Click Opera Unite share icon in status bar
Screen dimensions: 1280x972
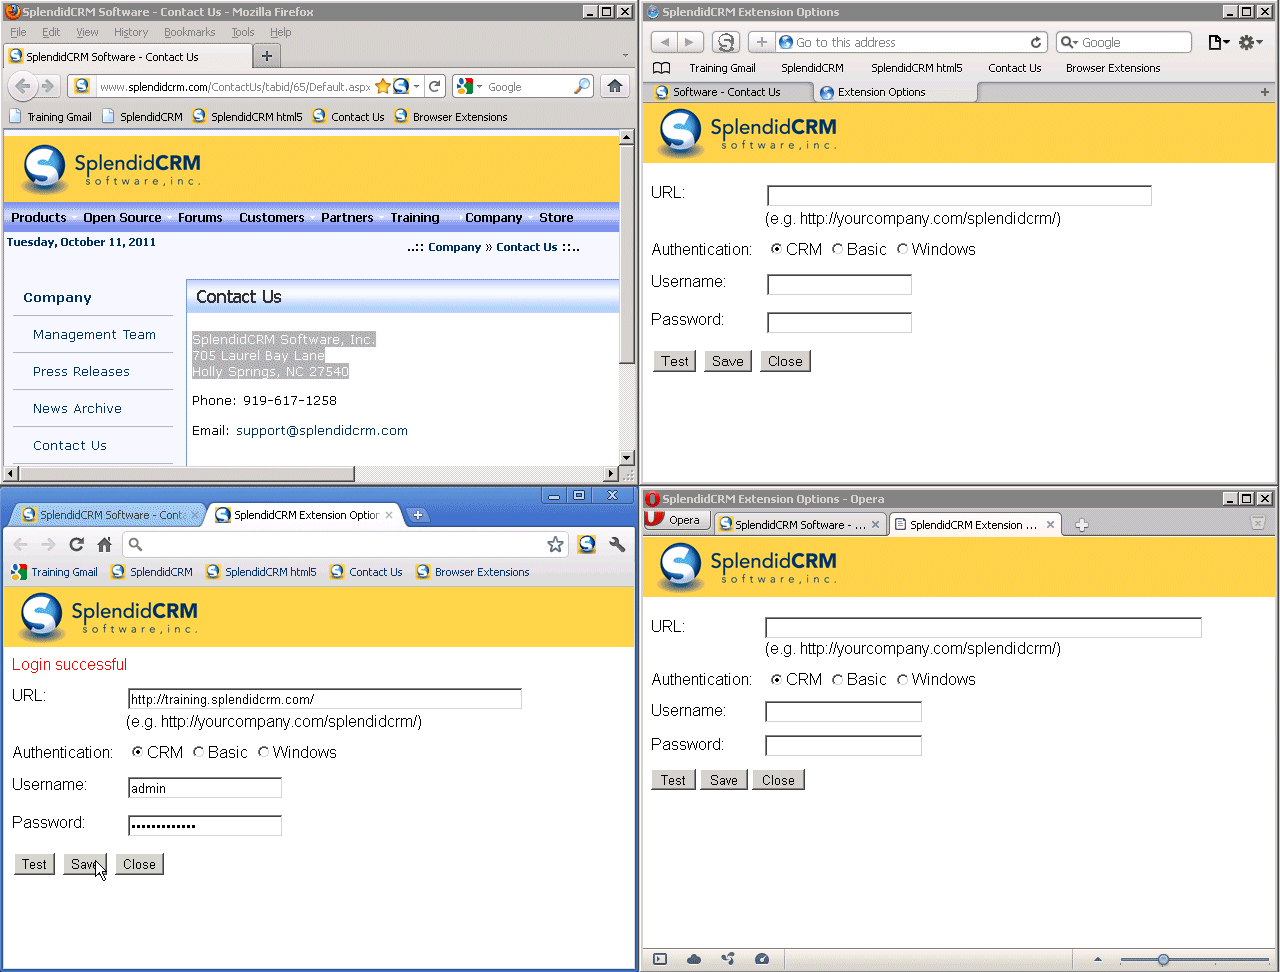pyautogui.click(x=728, y=959)
